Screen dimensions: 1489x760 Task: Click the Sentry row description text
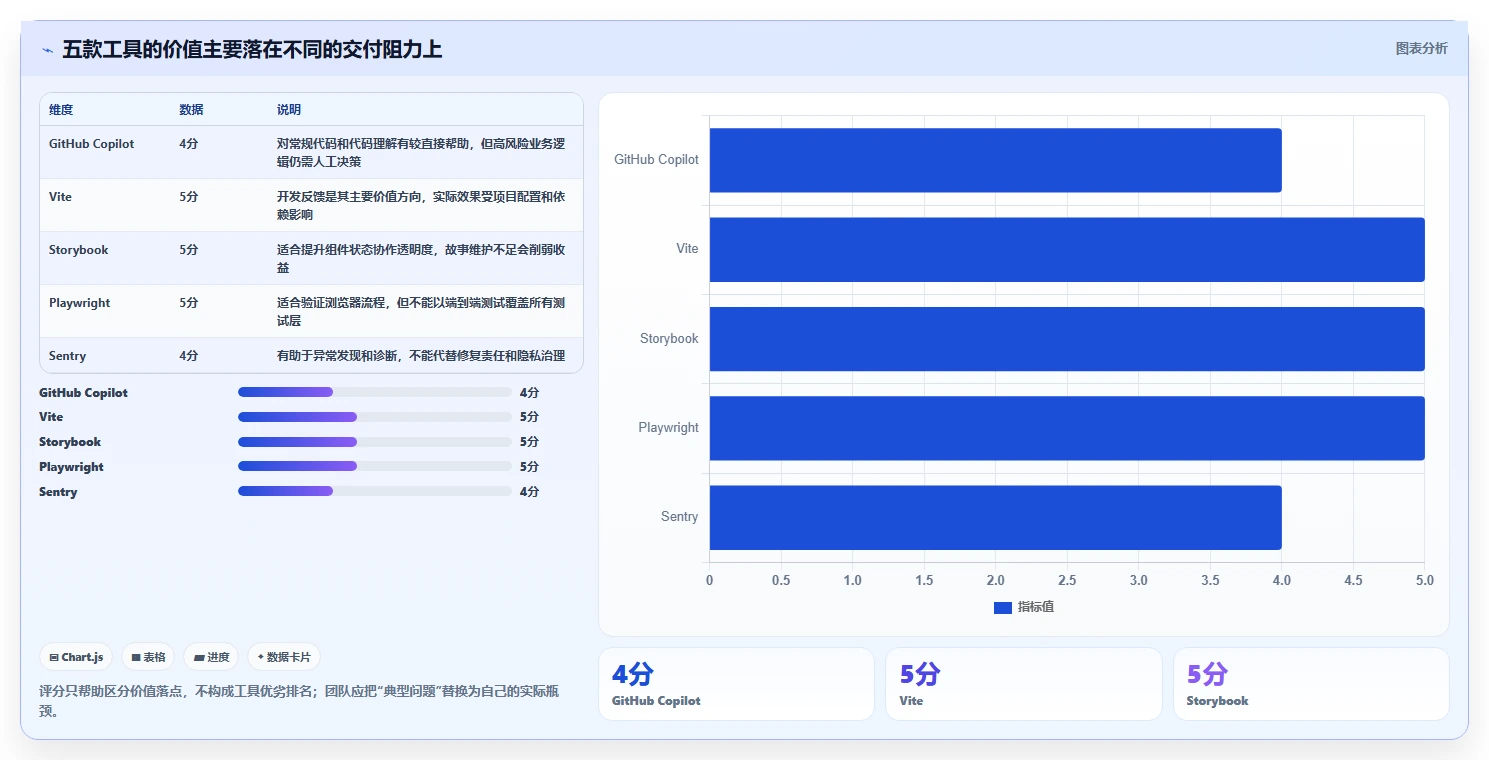click(421, 356)
